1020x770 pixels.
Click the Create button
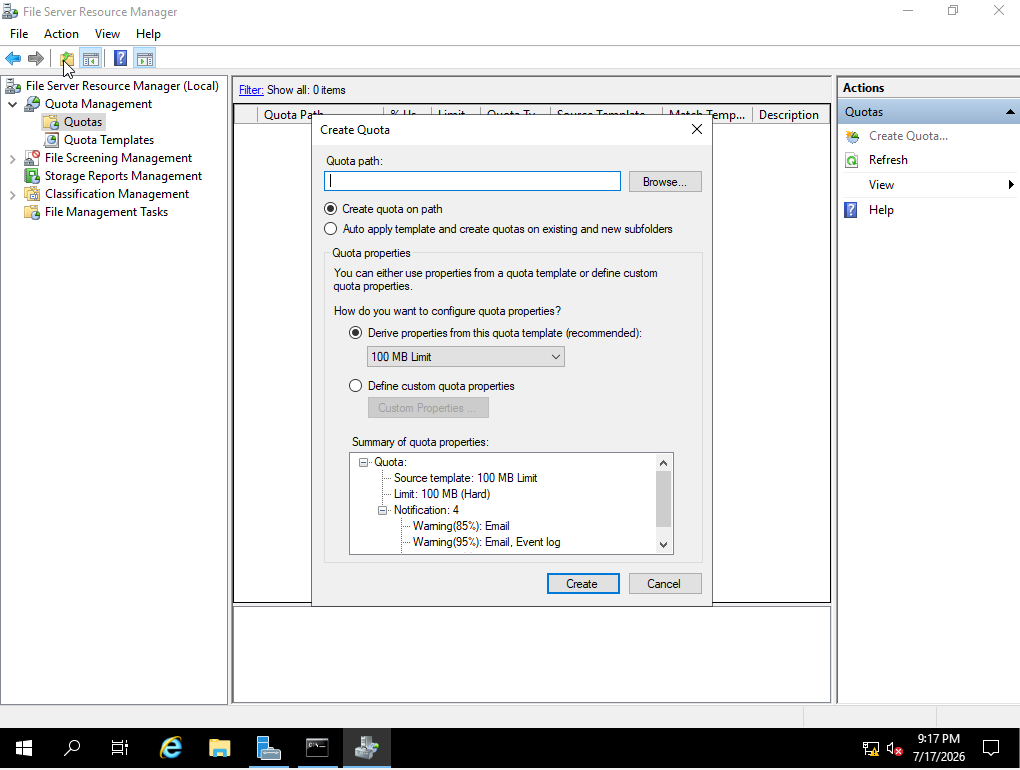pyautogui.click(x=583, y=583)
